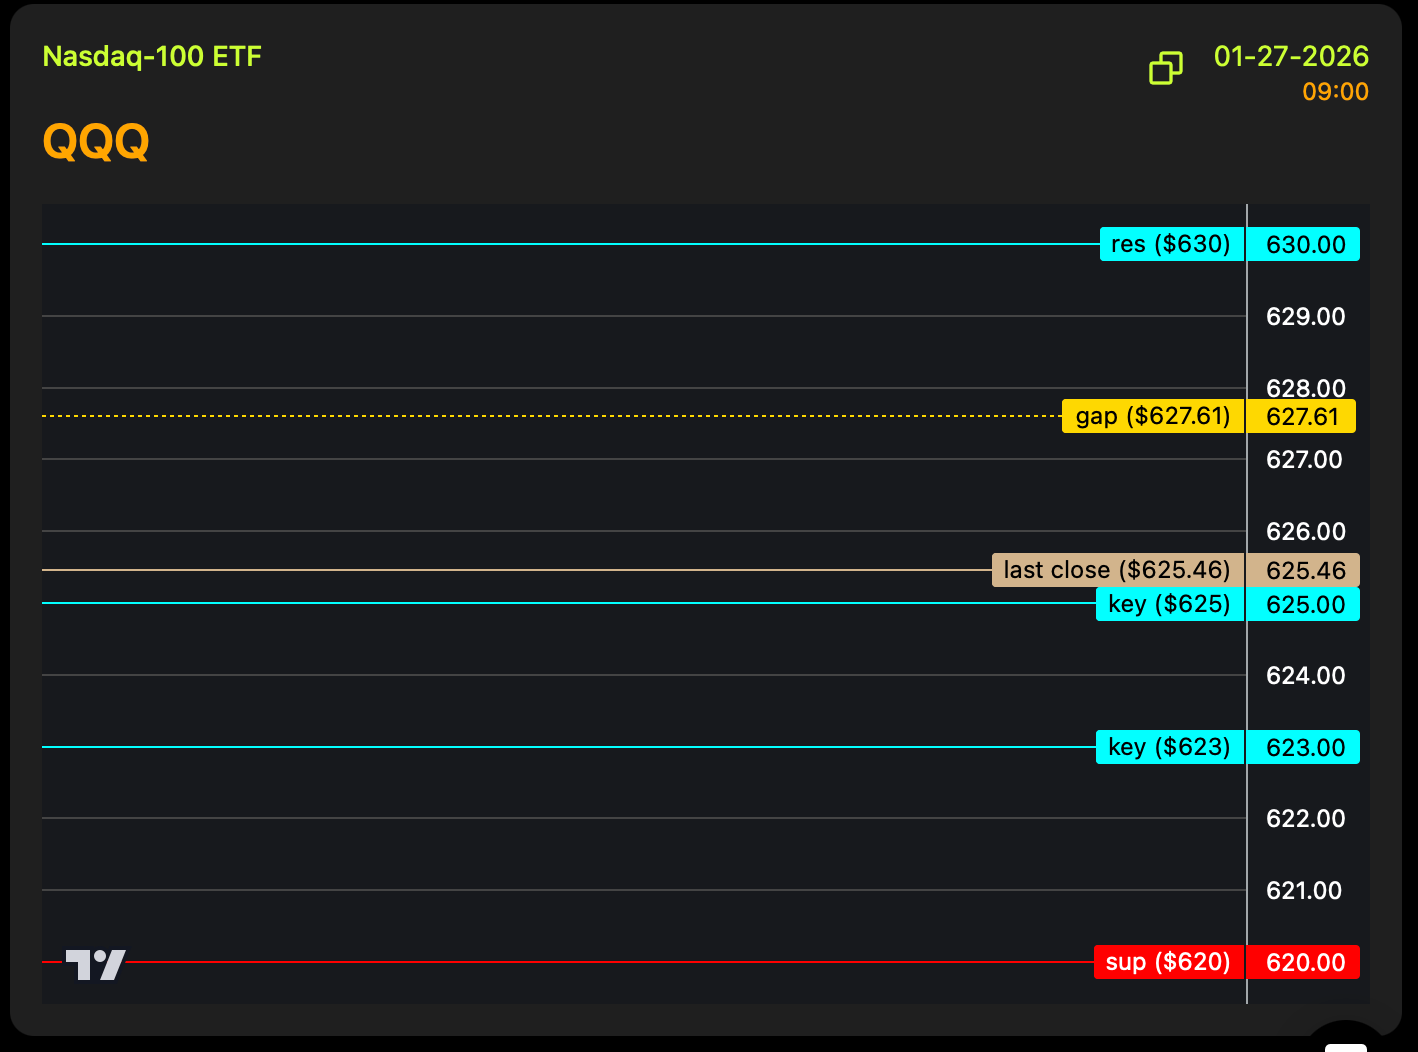Click the yellow 627.61 price axis tag

pos(1301,417)
